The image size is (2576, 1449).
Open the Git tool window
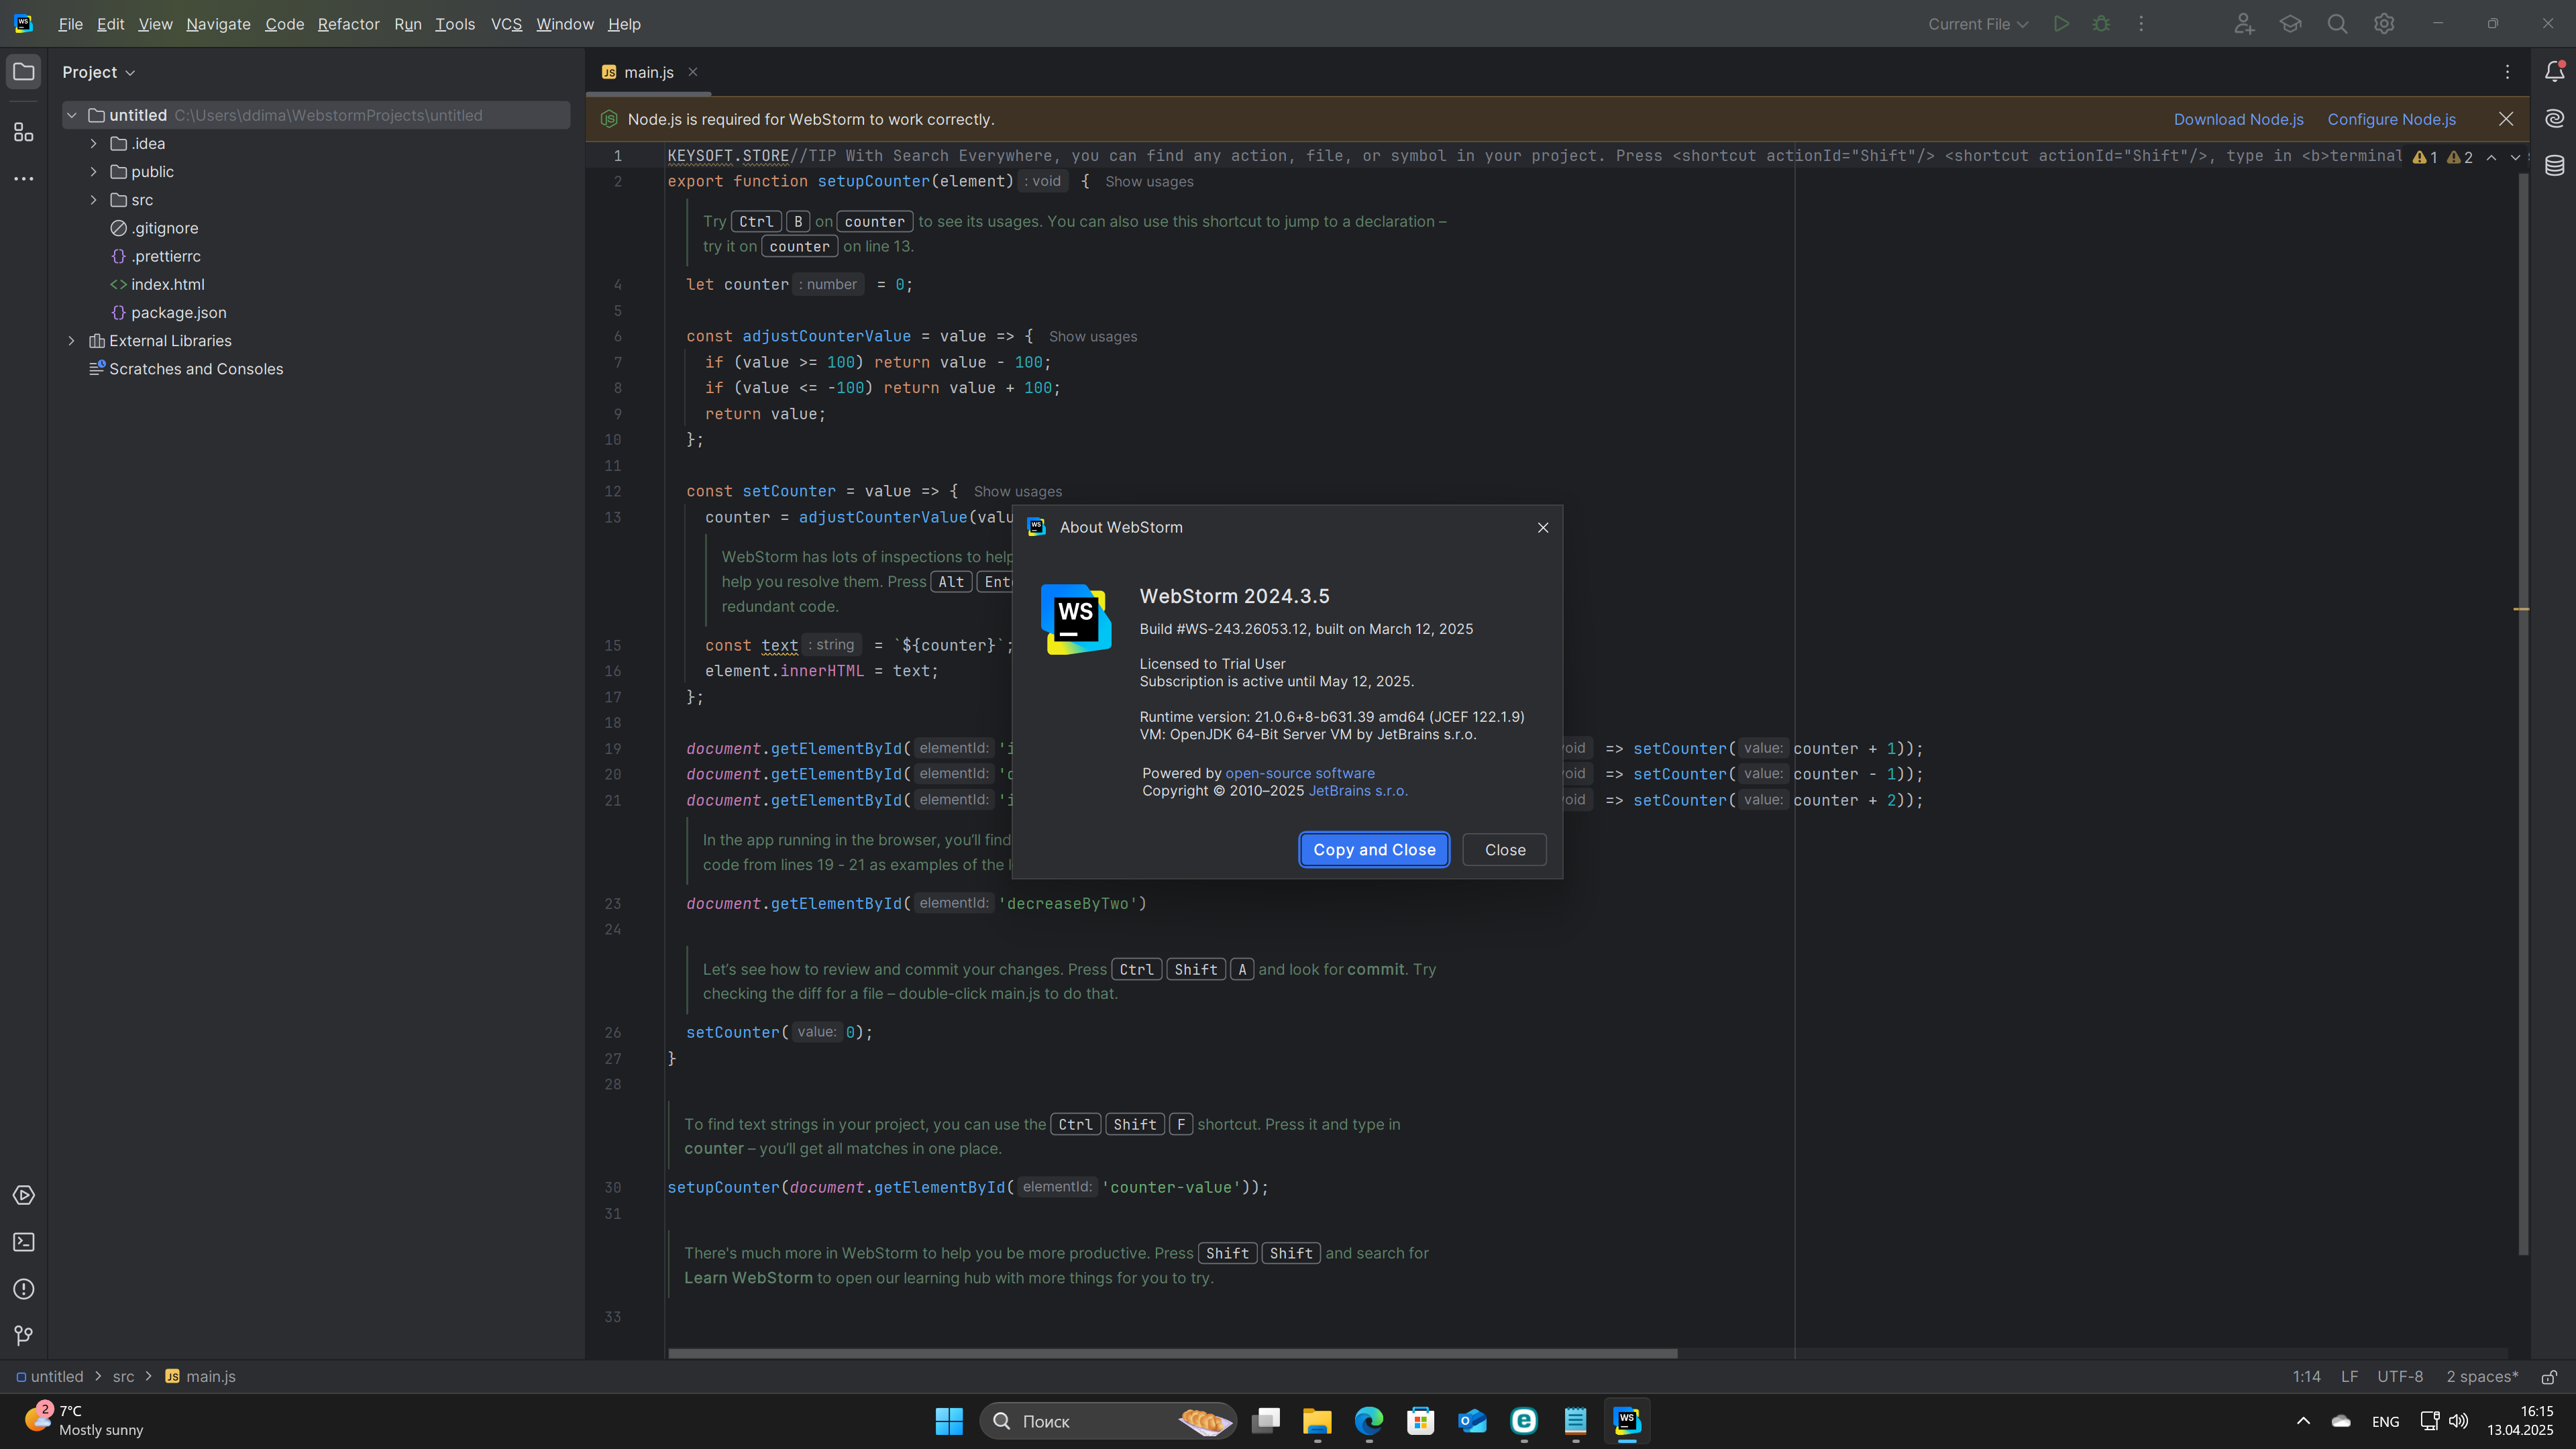pyautogui.click(x=24, y=1335)
